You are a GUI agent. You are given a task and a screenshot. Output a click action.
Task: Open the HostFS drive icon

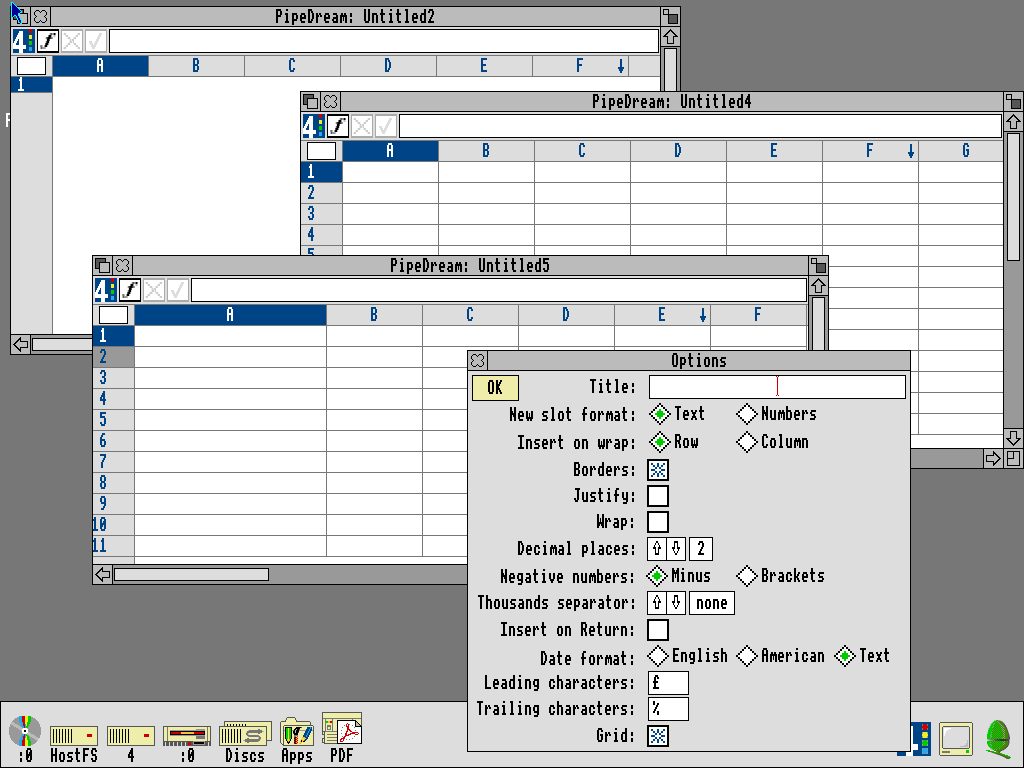click(74, 735)
